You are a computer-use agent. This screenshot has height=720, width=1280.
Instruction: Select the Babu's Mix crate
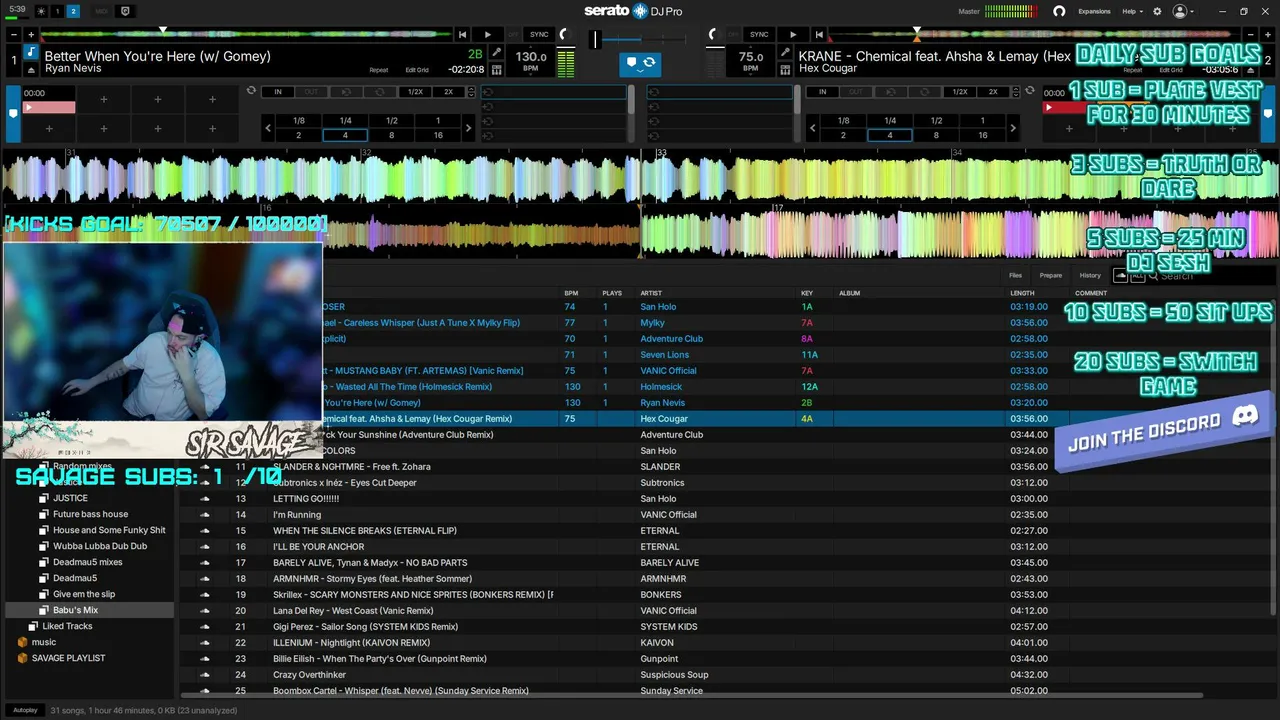(75, 610)
